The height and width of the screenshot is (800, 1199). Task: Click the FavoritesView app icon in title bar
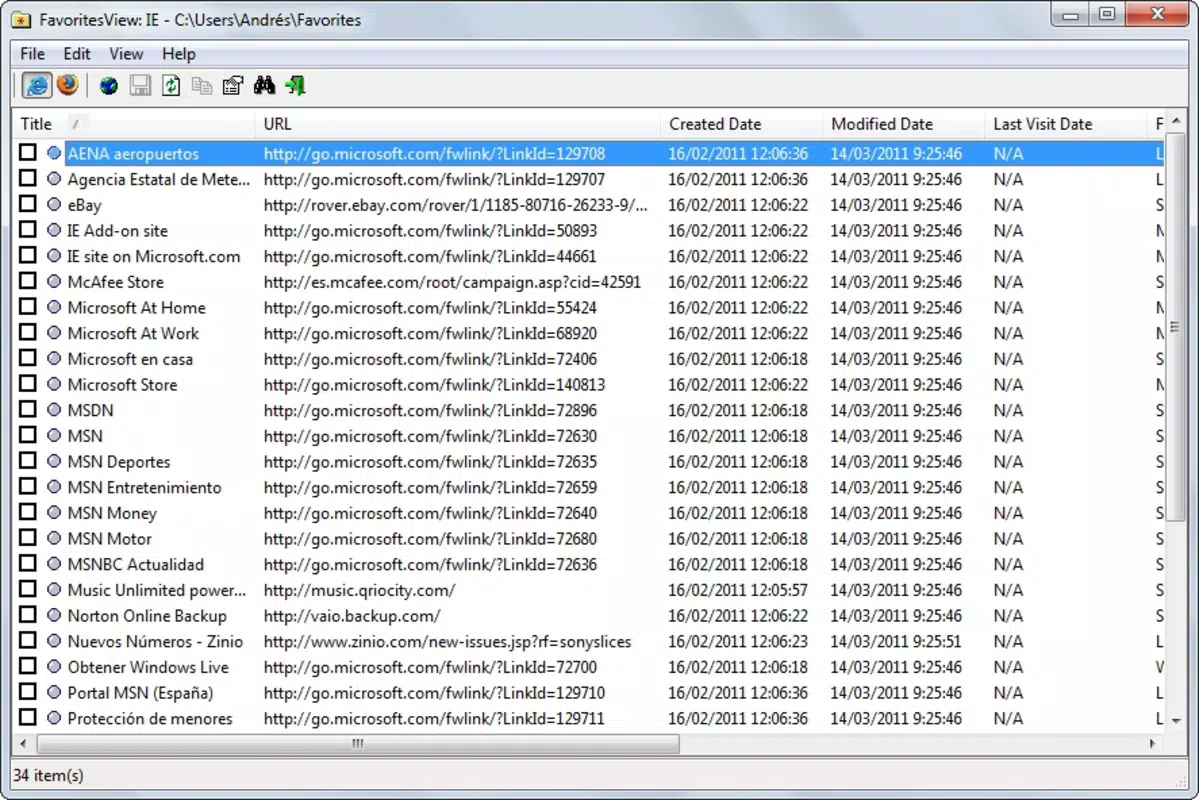click(x=21, y=20)
